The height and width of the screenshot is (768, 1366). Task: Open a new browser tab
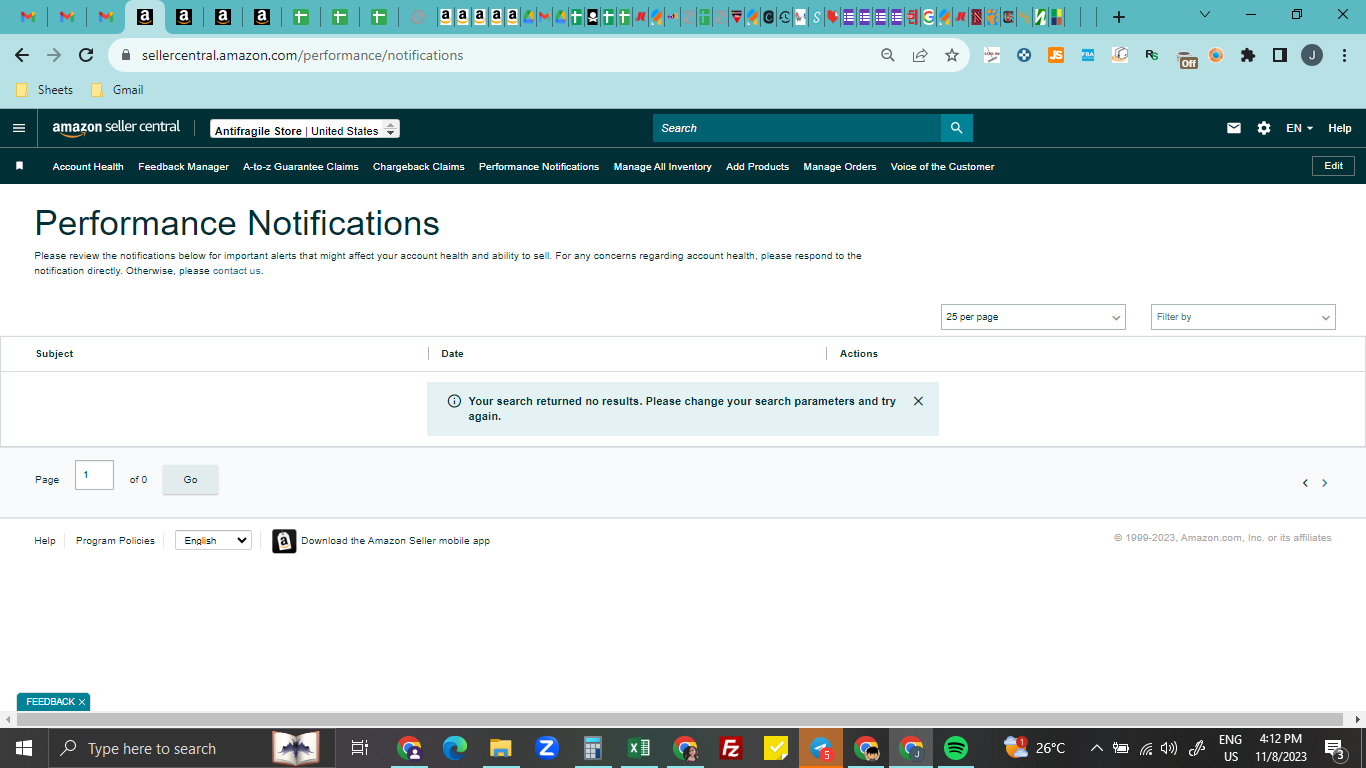(x=1119, y=17)
